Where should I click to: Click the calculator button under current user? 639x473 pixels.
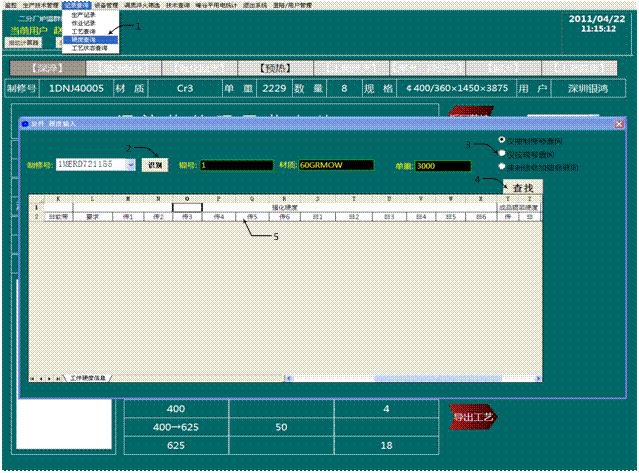click(24, 44)
